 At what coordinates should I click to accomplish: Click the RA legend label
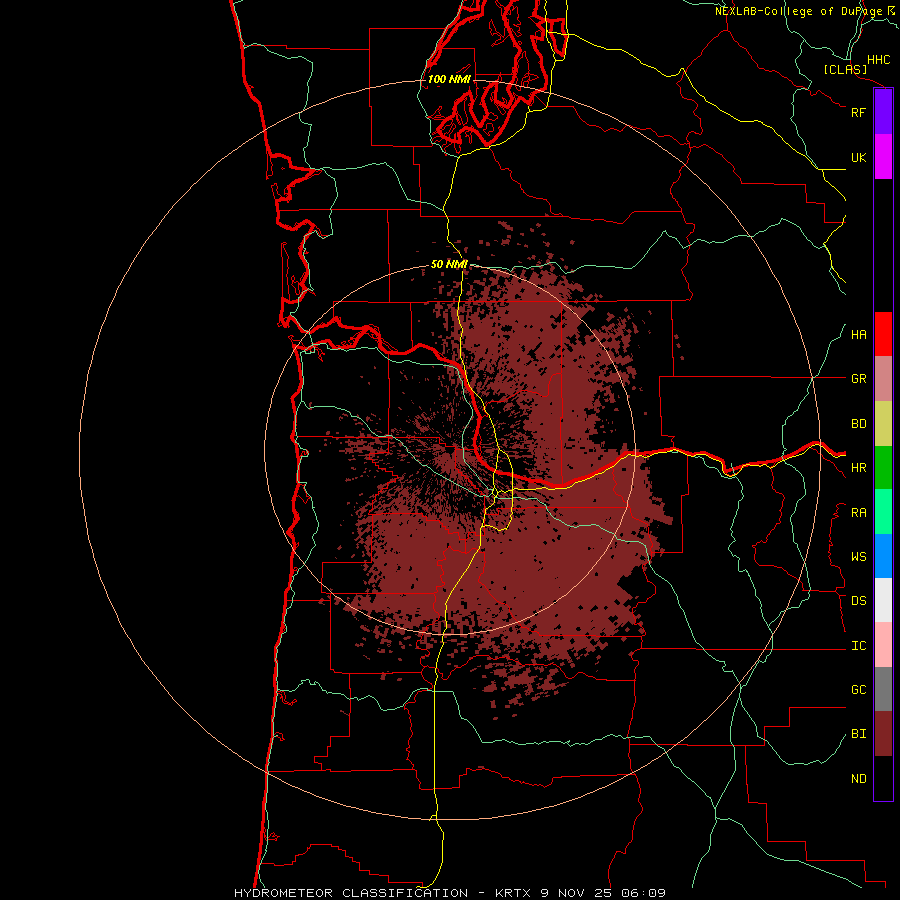pyautogui.click(x=858, y=513)
